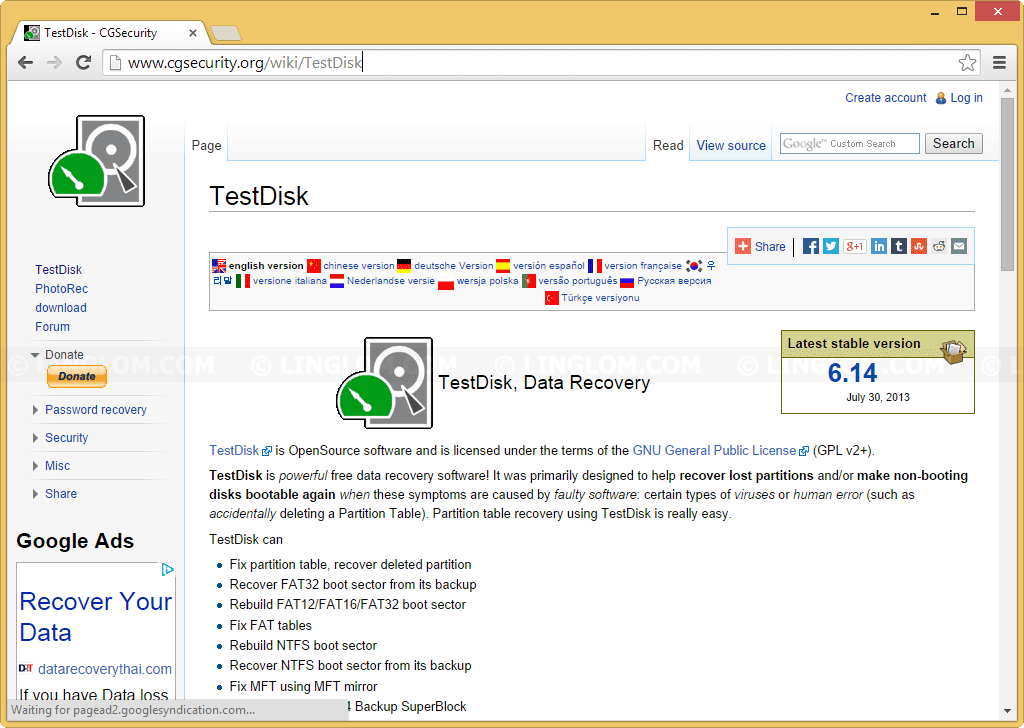Go to the download sidebar link
Screen dimensions: 1024x728
point(61,308)
